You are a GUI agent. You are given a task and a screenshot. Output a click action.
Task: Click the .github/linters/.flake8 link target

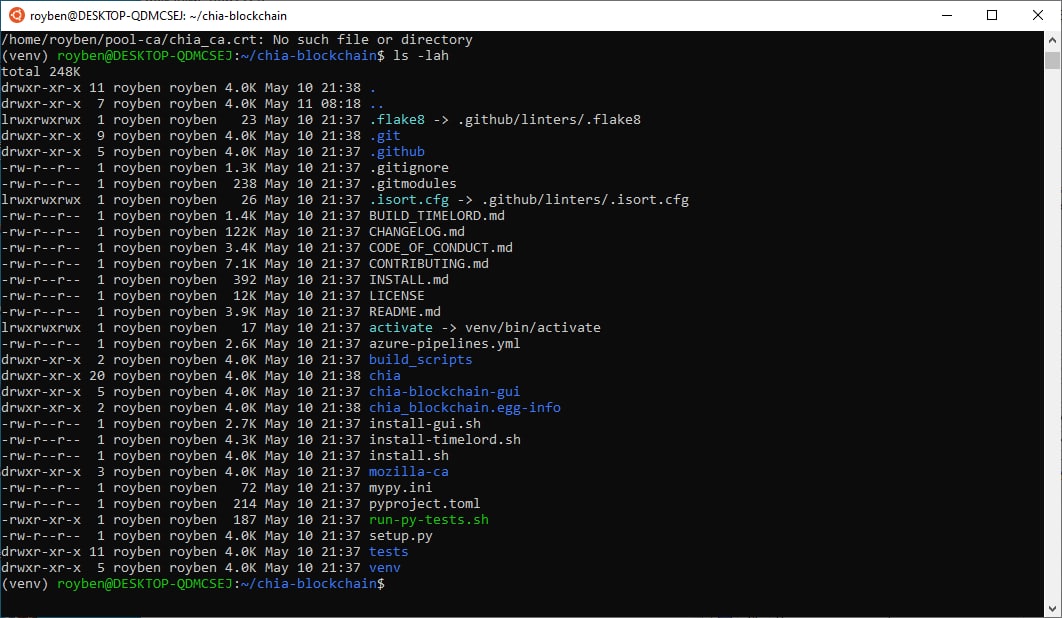point(549,119)
